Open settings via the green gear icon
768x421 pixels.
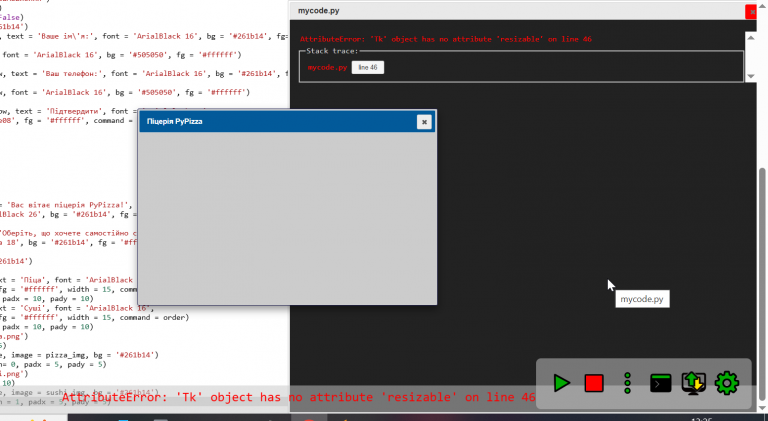click(x=727, y=383)
